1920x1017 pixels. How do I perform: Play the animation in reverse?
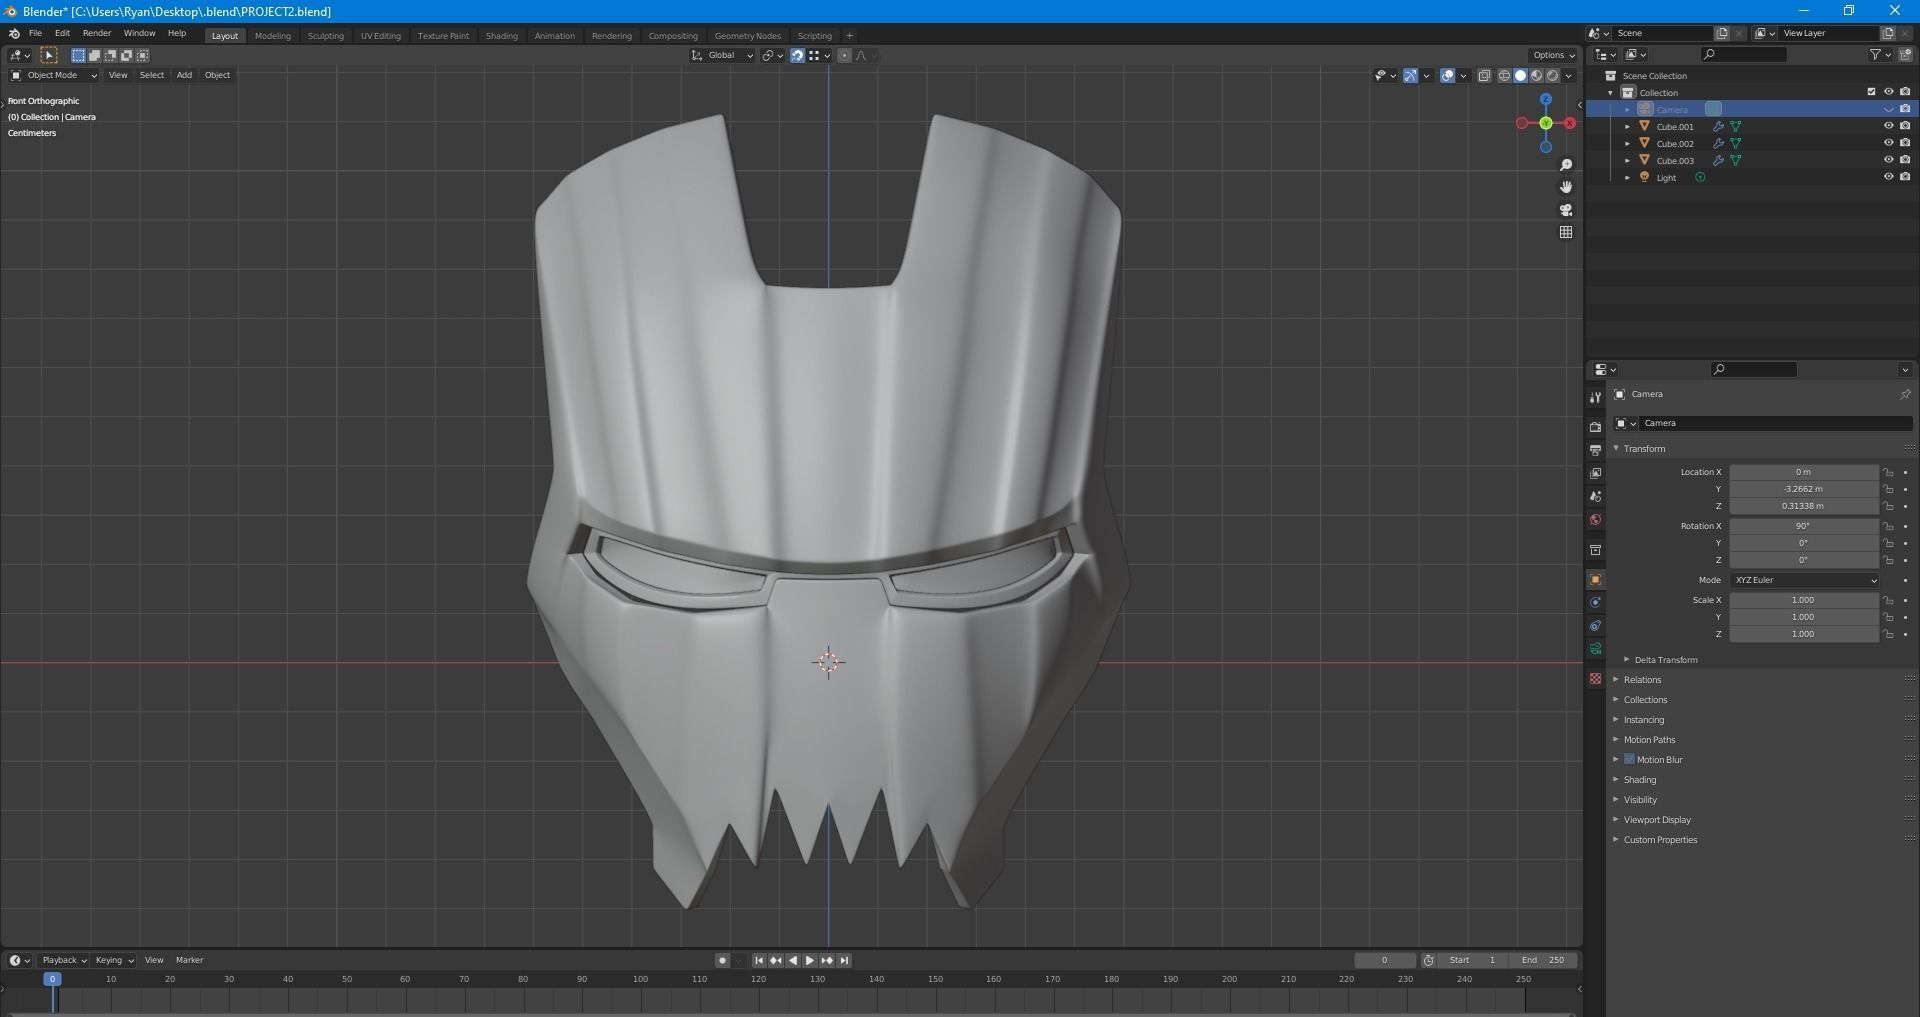point(793,960)
